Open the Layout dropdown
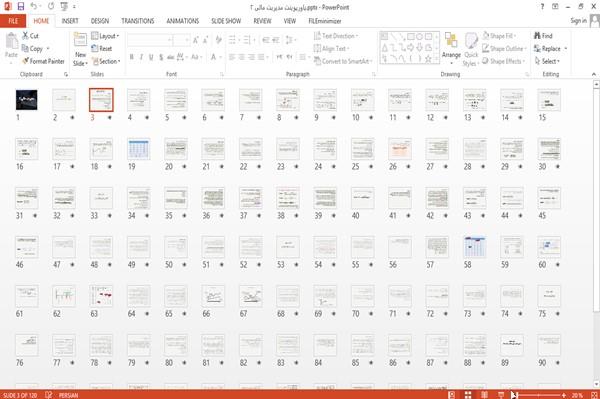 tap(105, 36)
